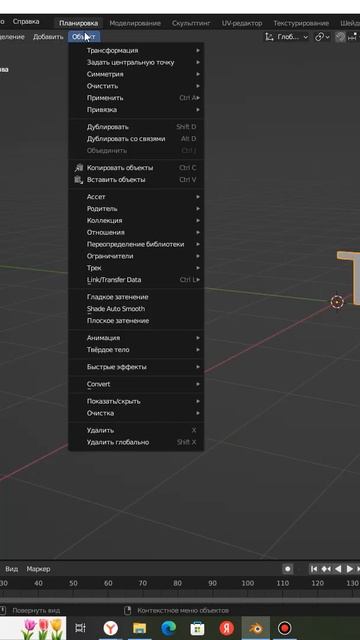This screenshot has height=640, width=360.
Task: Open Windows Task View from taskbar
Action: (81, 628)
